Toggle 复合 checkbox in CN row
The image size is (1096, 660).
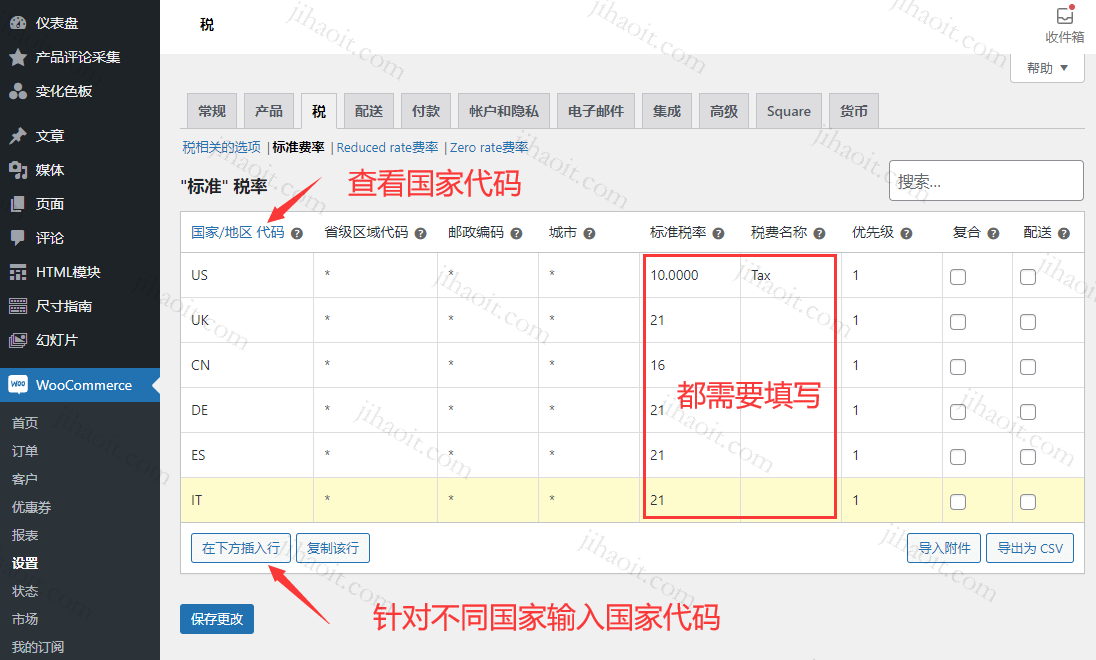tap(958, 367)
